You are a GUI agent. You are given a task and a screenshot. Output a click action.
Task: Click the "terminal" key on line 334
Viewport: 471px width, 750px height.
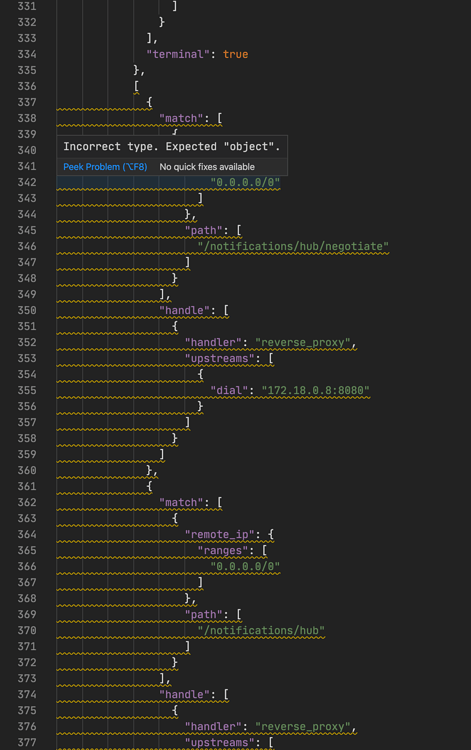(178, 54)
